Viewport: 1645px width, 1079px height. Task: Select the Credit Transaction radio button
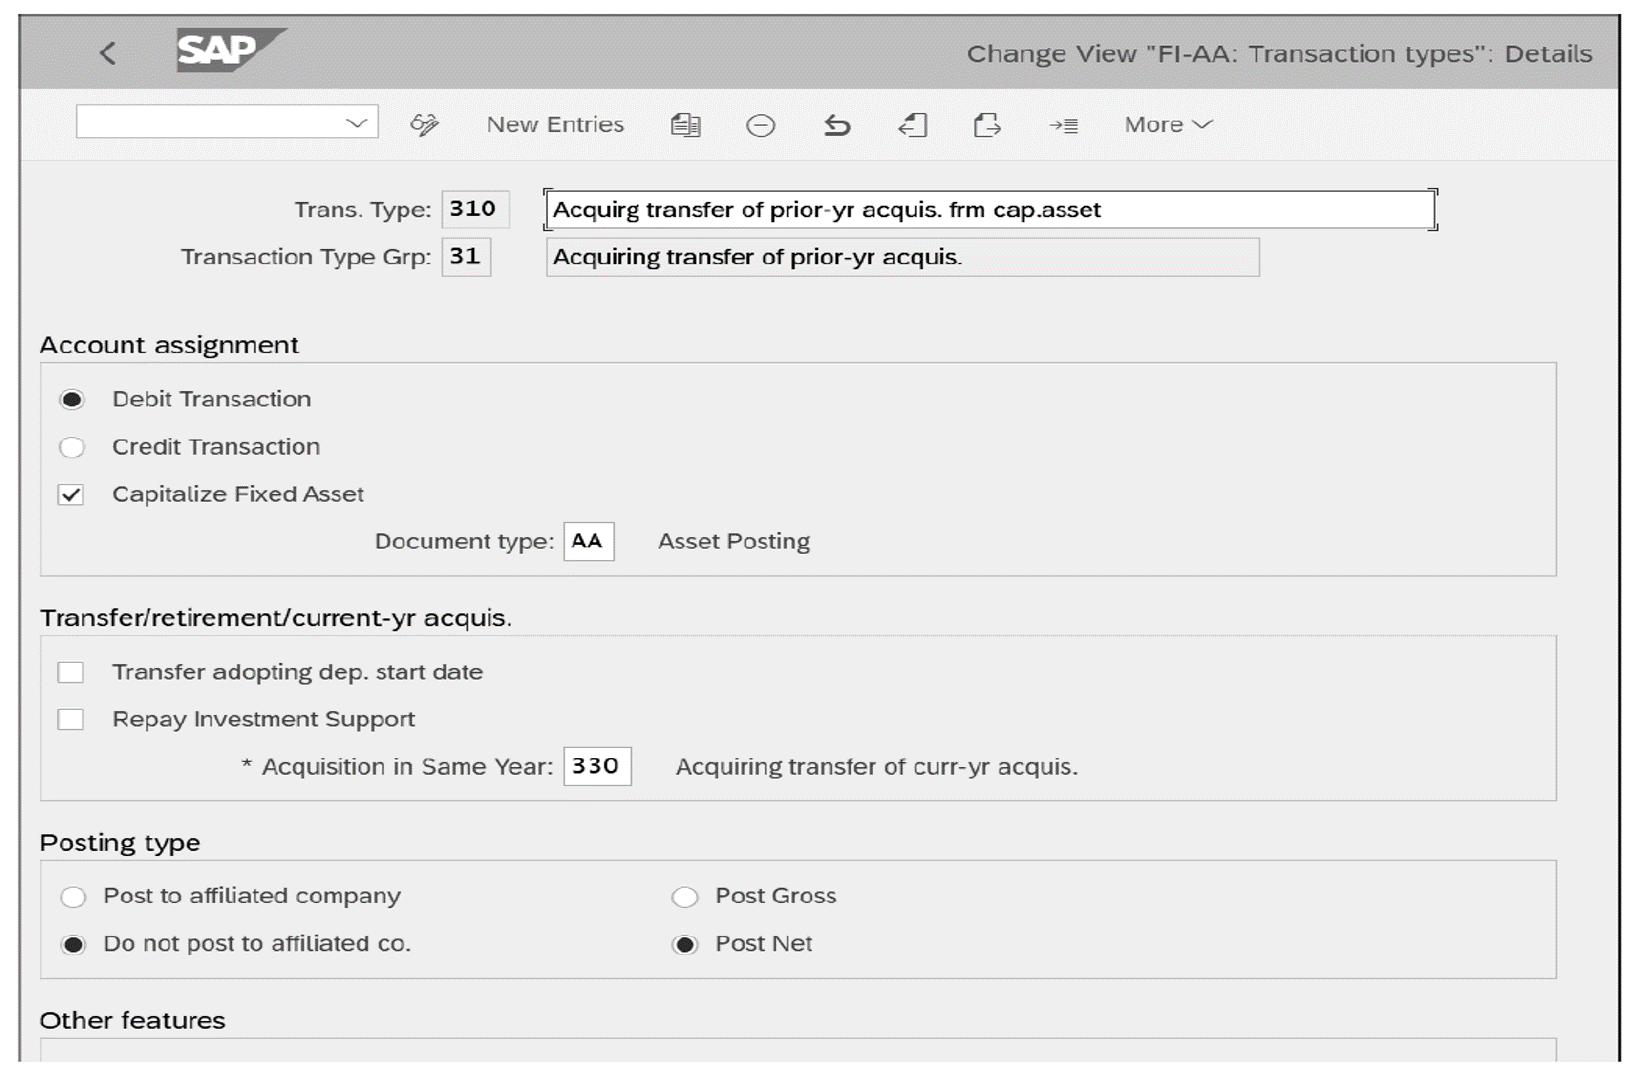coord(71,446)
